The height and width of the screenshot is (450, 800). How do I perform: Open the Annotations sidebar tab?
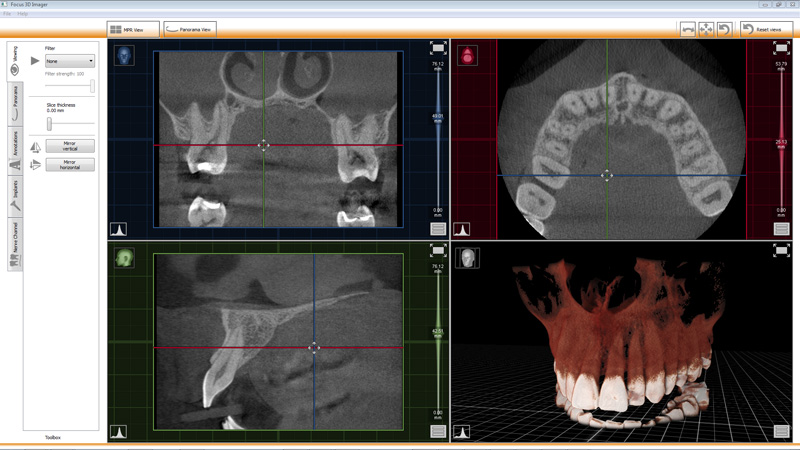pyautogui.click(x=15, y=148)
